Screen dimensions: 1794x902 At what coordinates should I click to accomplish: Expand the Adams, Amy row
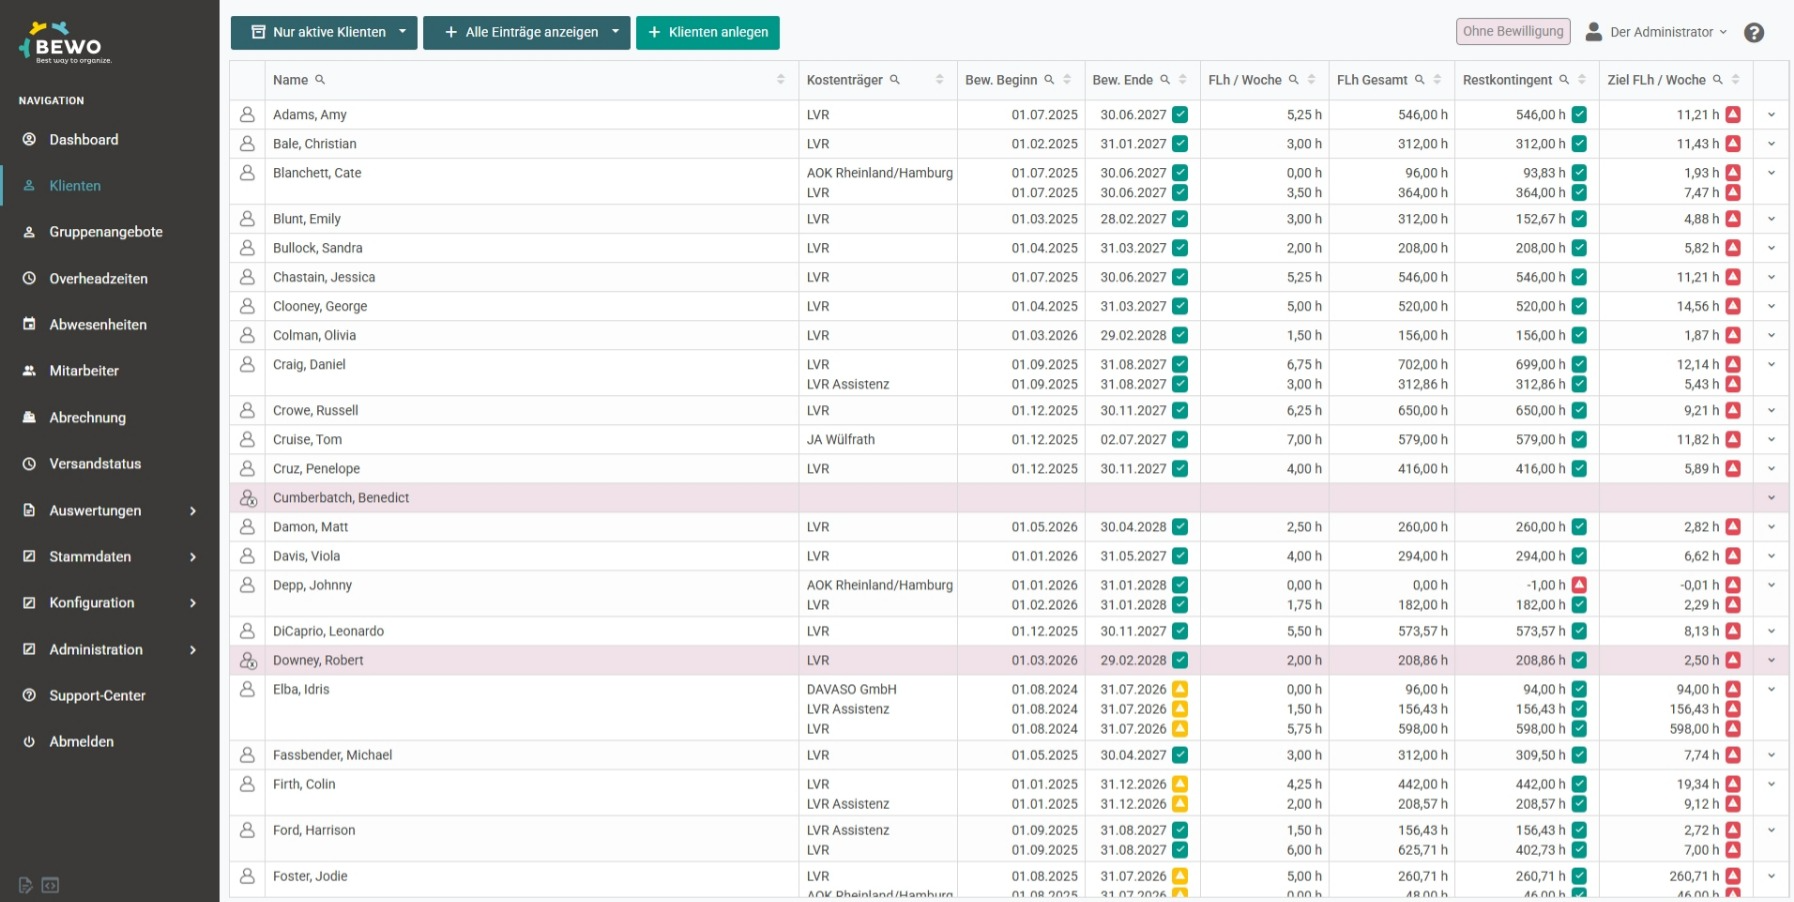coord(1771,115)
